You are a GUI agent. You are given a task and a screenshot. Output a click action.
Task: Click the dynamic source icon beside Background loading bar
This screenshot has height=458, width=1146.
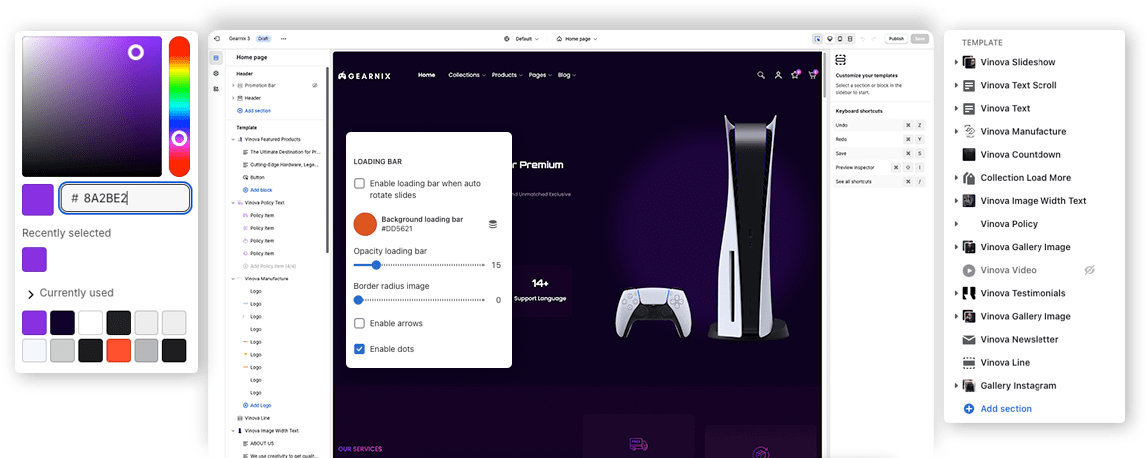pos(493,224)
